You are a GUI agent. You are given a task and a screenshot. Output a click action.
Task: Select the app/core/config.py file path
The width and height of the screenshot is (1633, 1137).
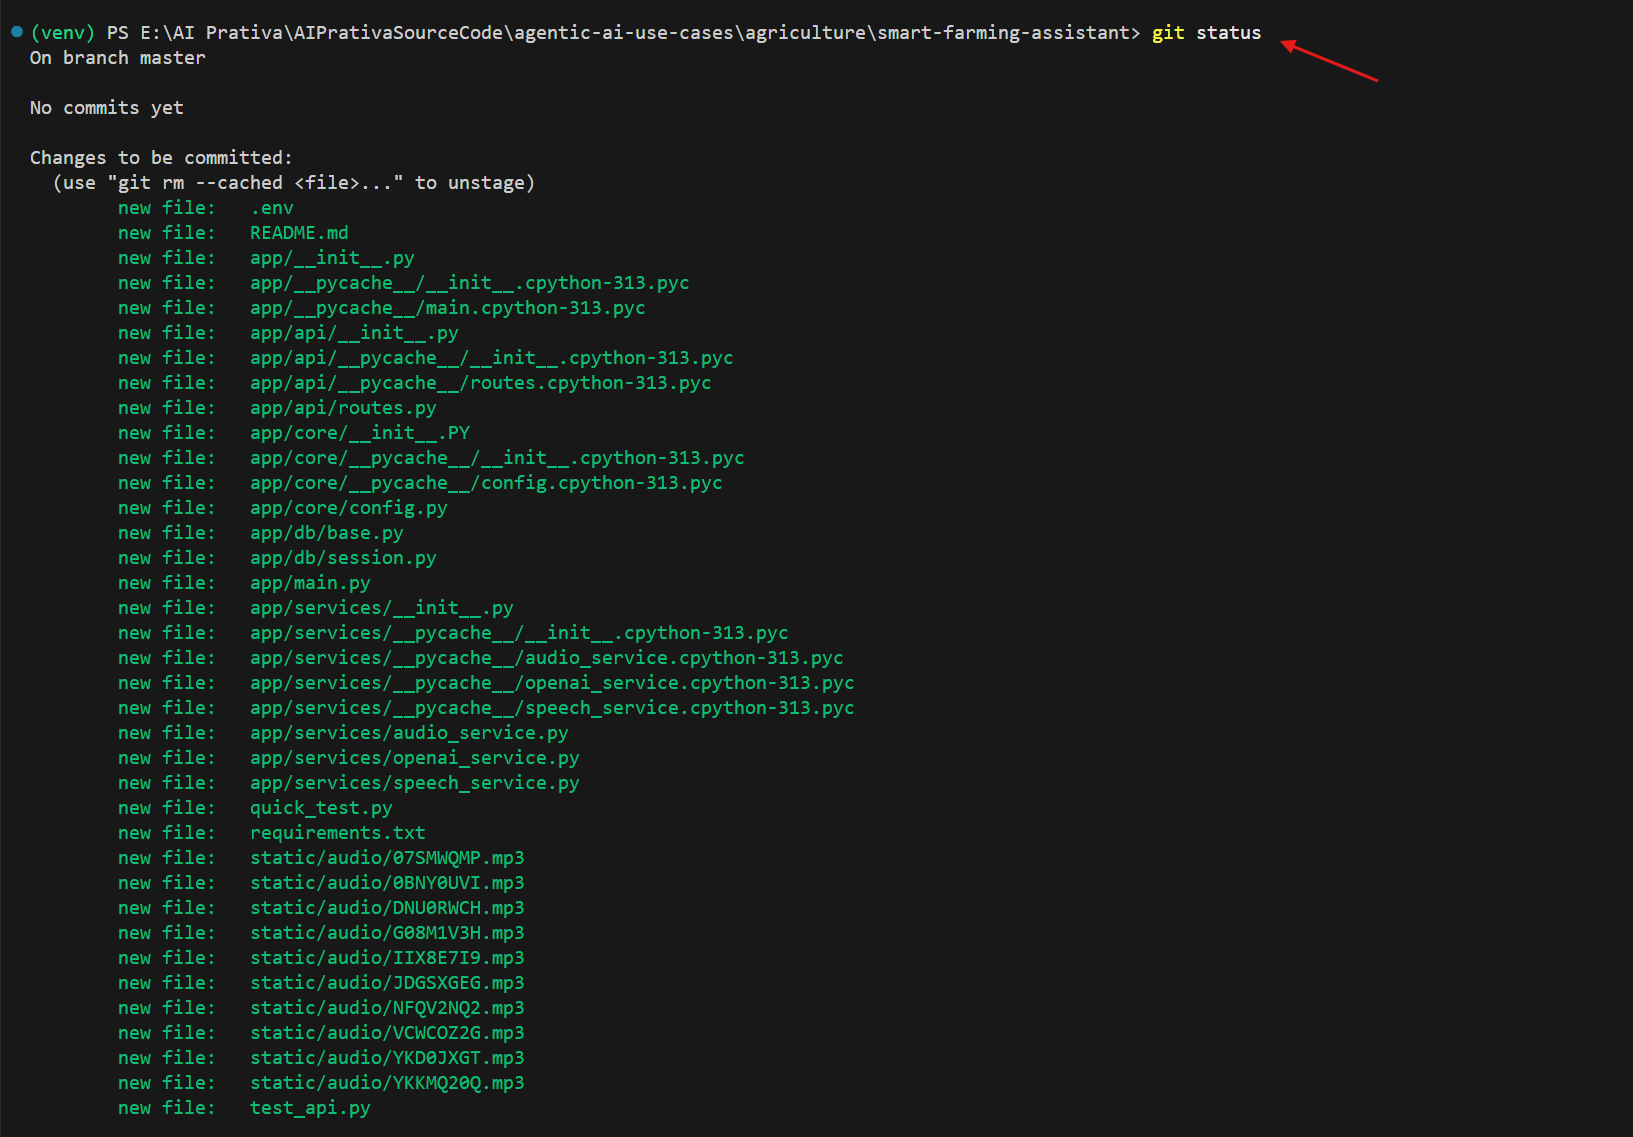pos(348,508)
